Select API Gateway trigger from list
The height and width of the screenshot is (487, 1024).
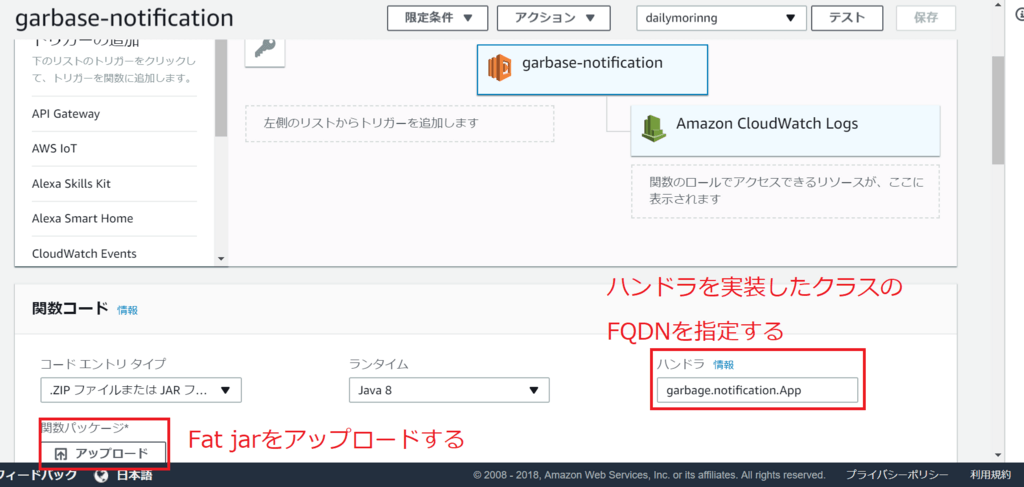pyautogui.click(x=66, y=114)
